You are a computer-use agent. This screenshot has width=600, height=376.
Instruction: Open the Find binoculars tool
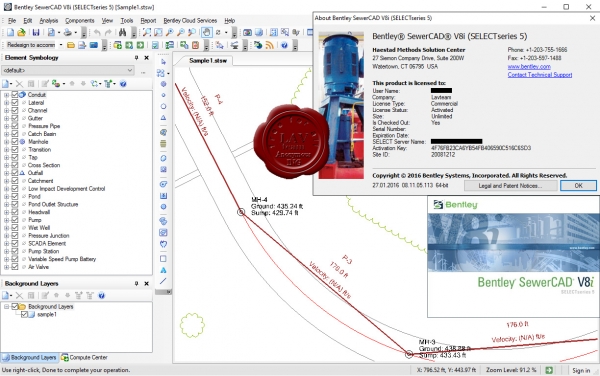[122, 33]
